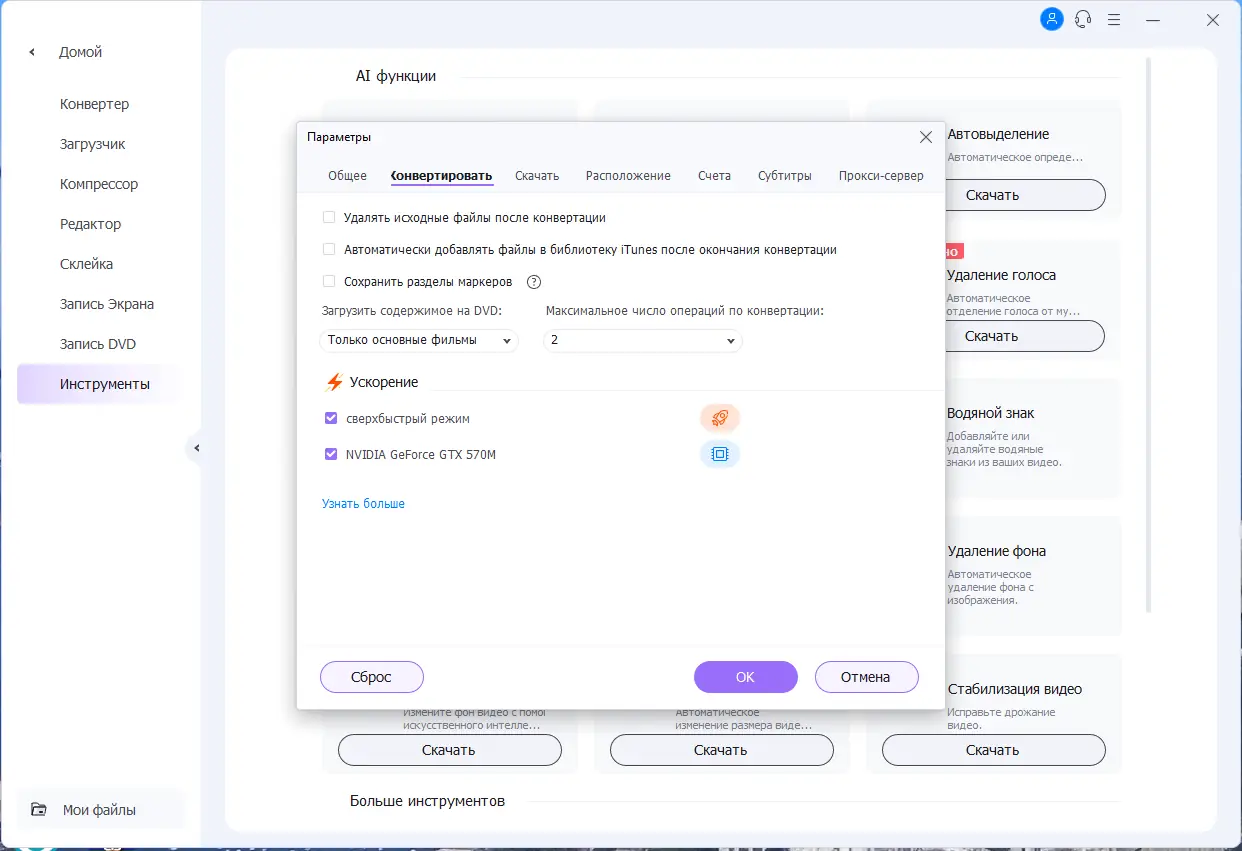Viewport: 1242px width, 851px height.
Task: Open the hamburger menu in the titlebar
Action: (1114, 19)
